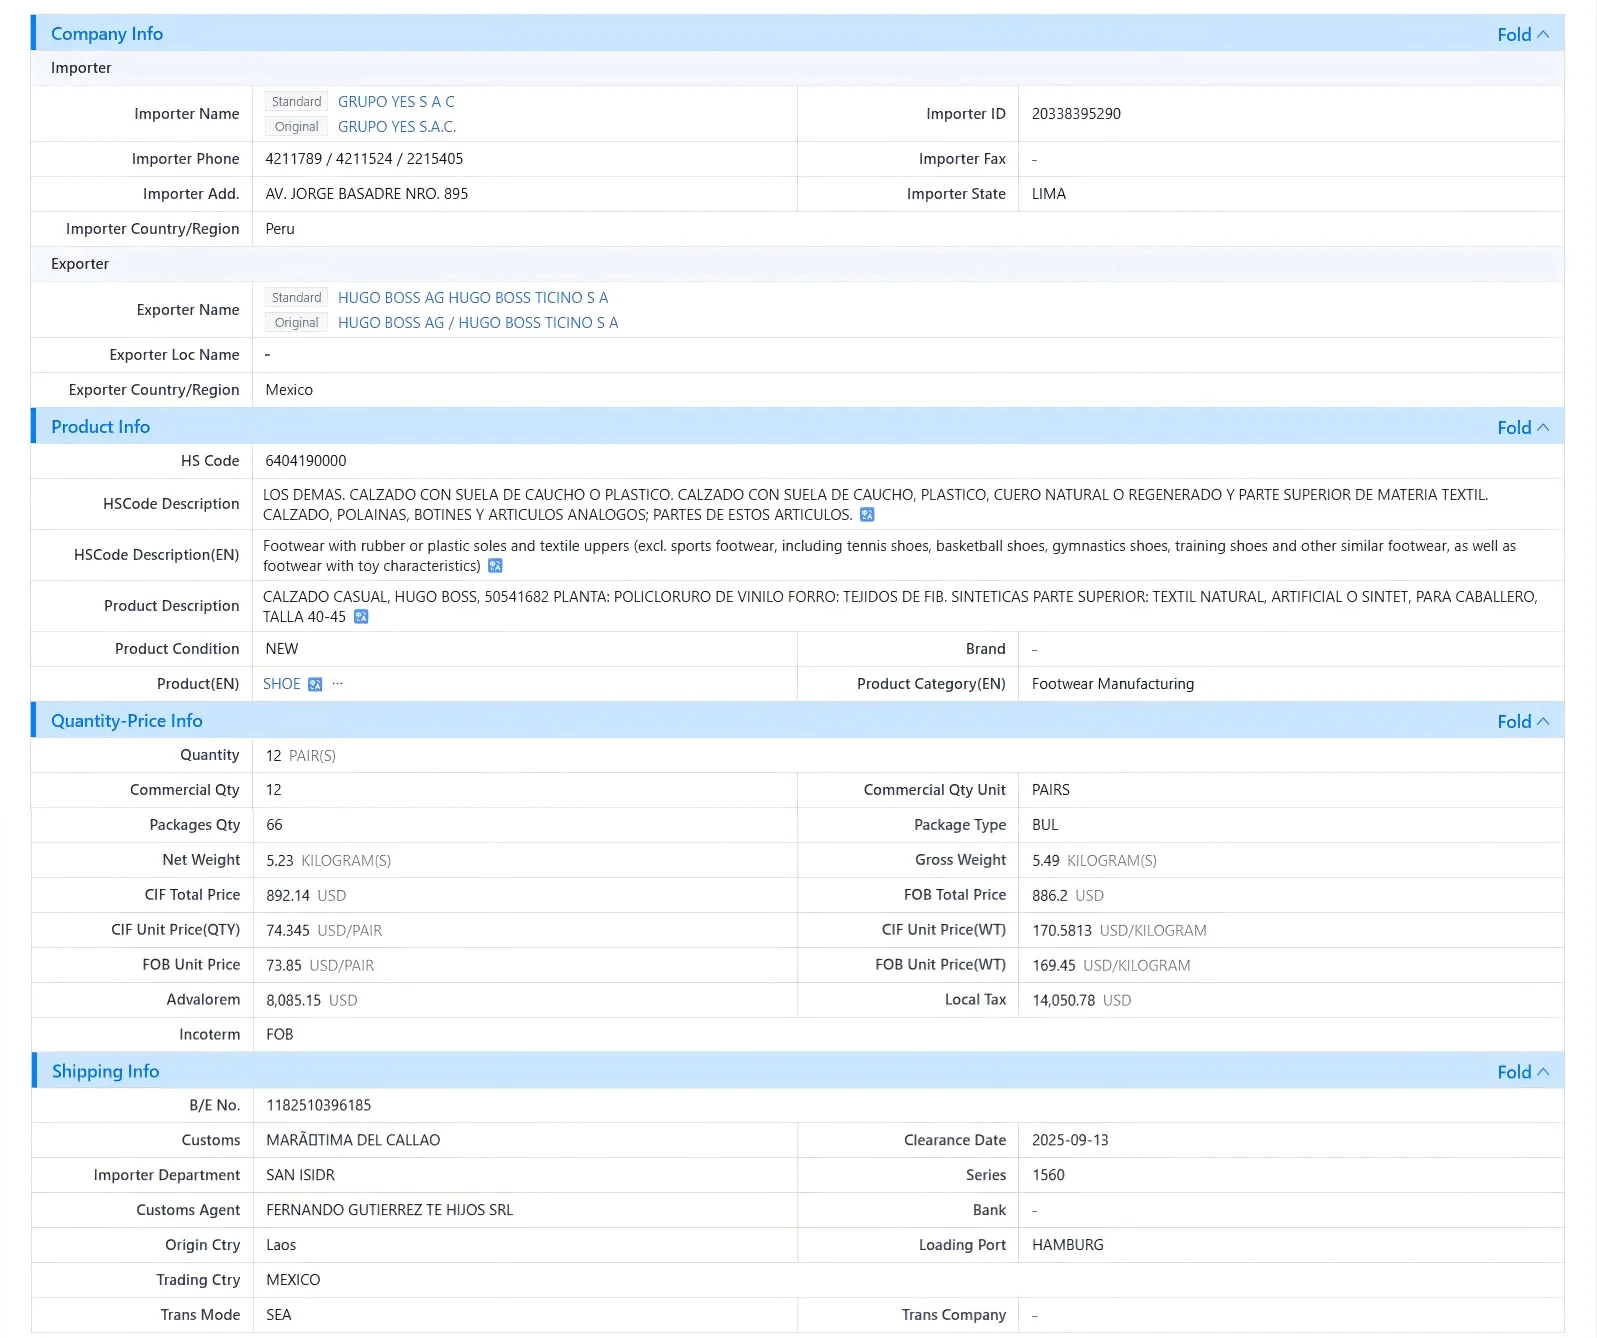1597x1338 pixels.
Task: Click the HS Code value 6404190000
Action: click(306, 461)
